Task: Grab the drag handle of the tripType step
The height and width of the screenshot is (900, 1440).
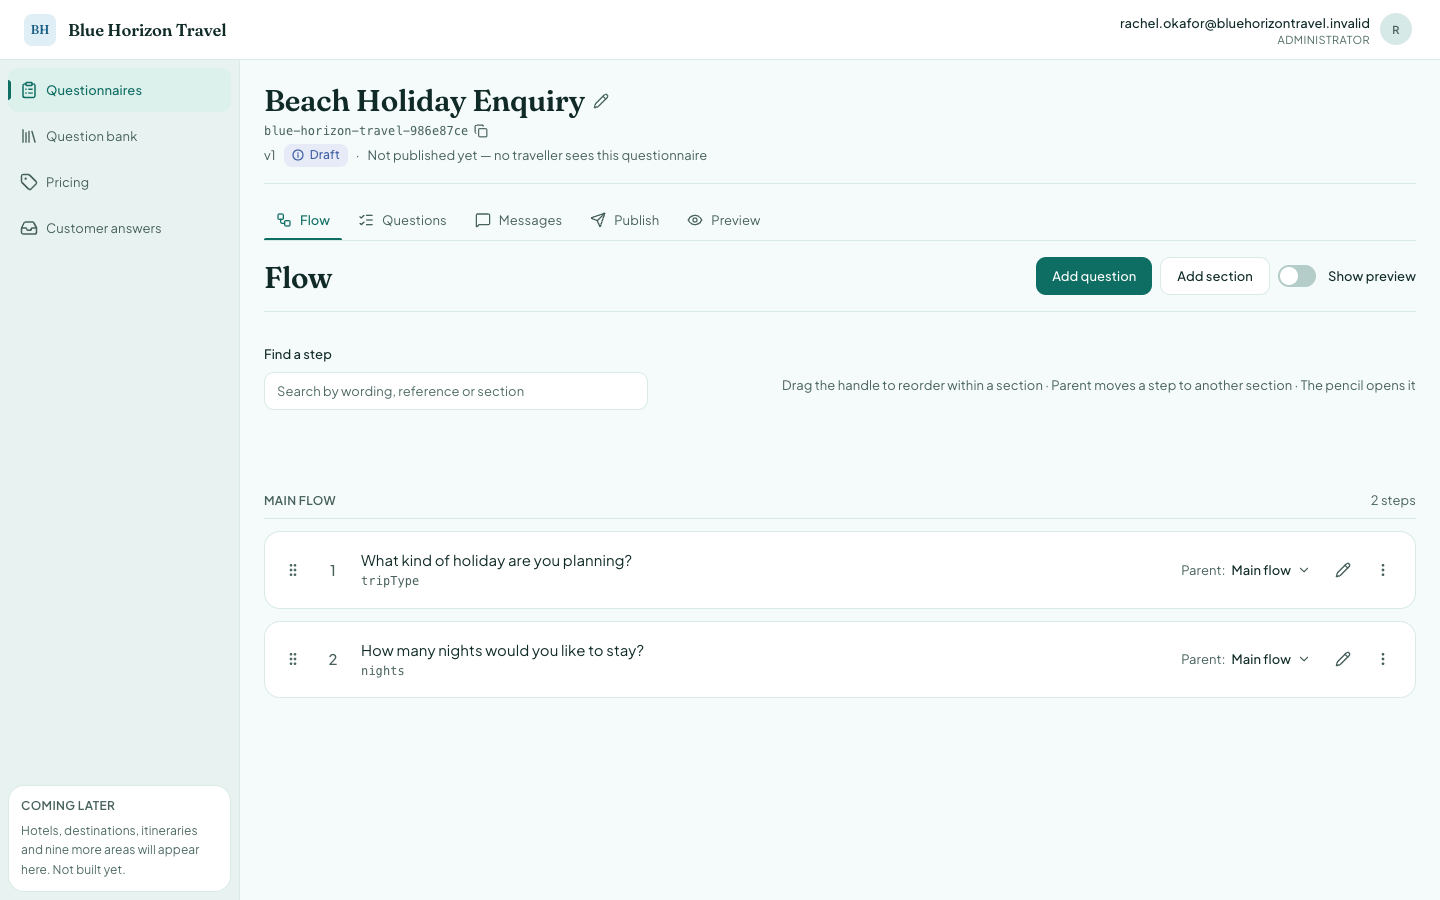Action: pyautogui.click(x=293, y=570)
